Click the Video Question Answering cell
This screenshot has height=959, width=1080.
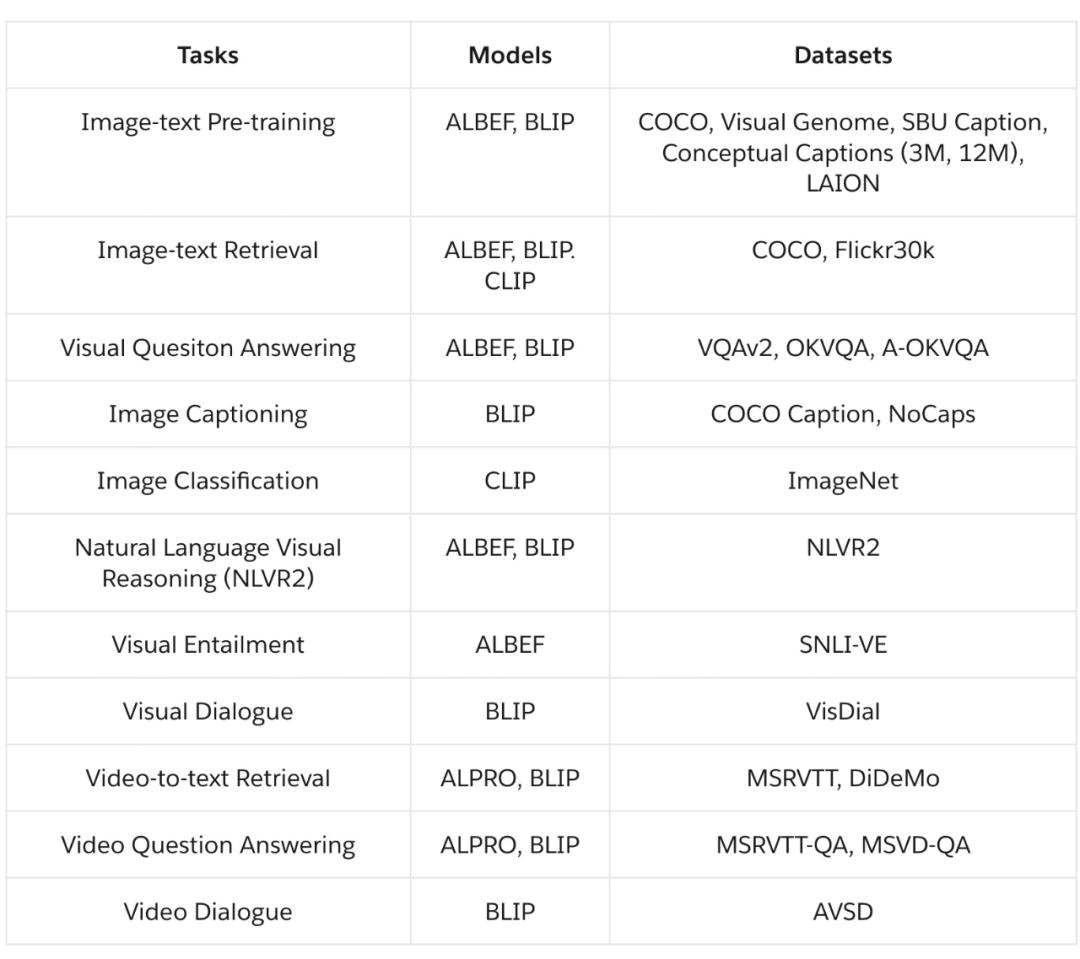pyautogui.click(x=208, y=845)
